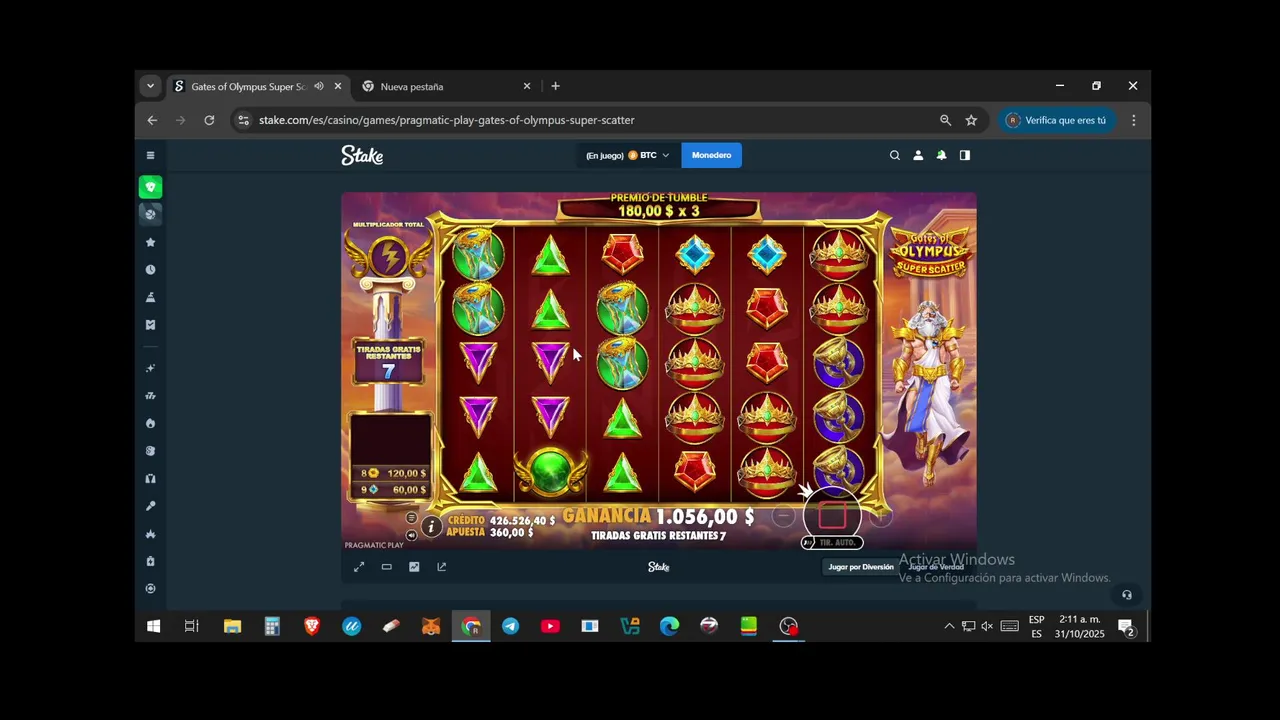
Task: Open the Stake sidebar hamburger menu
Action: coord(150,155)
